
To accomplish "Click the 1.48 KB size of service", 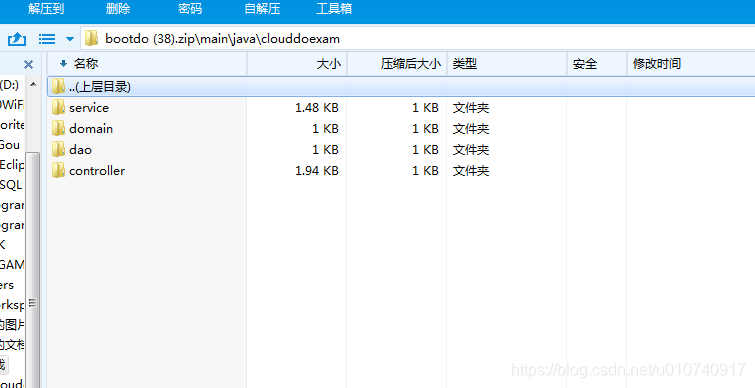I will click(x=317, y=108).
